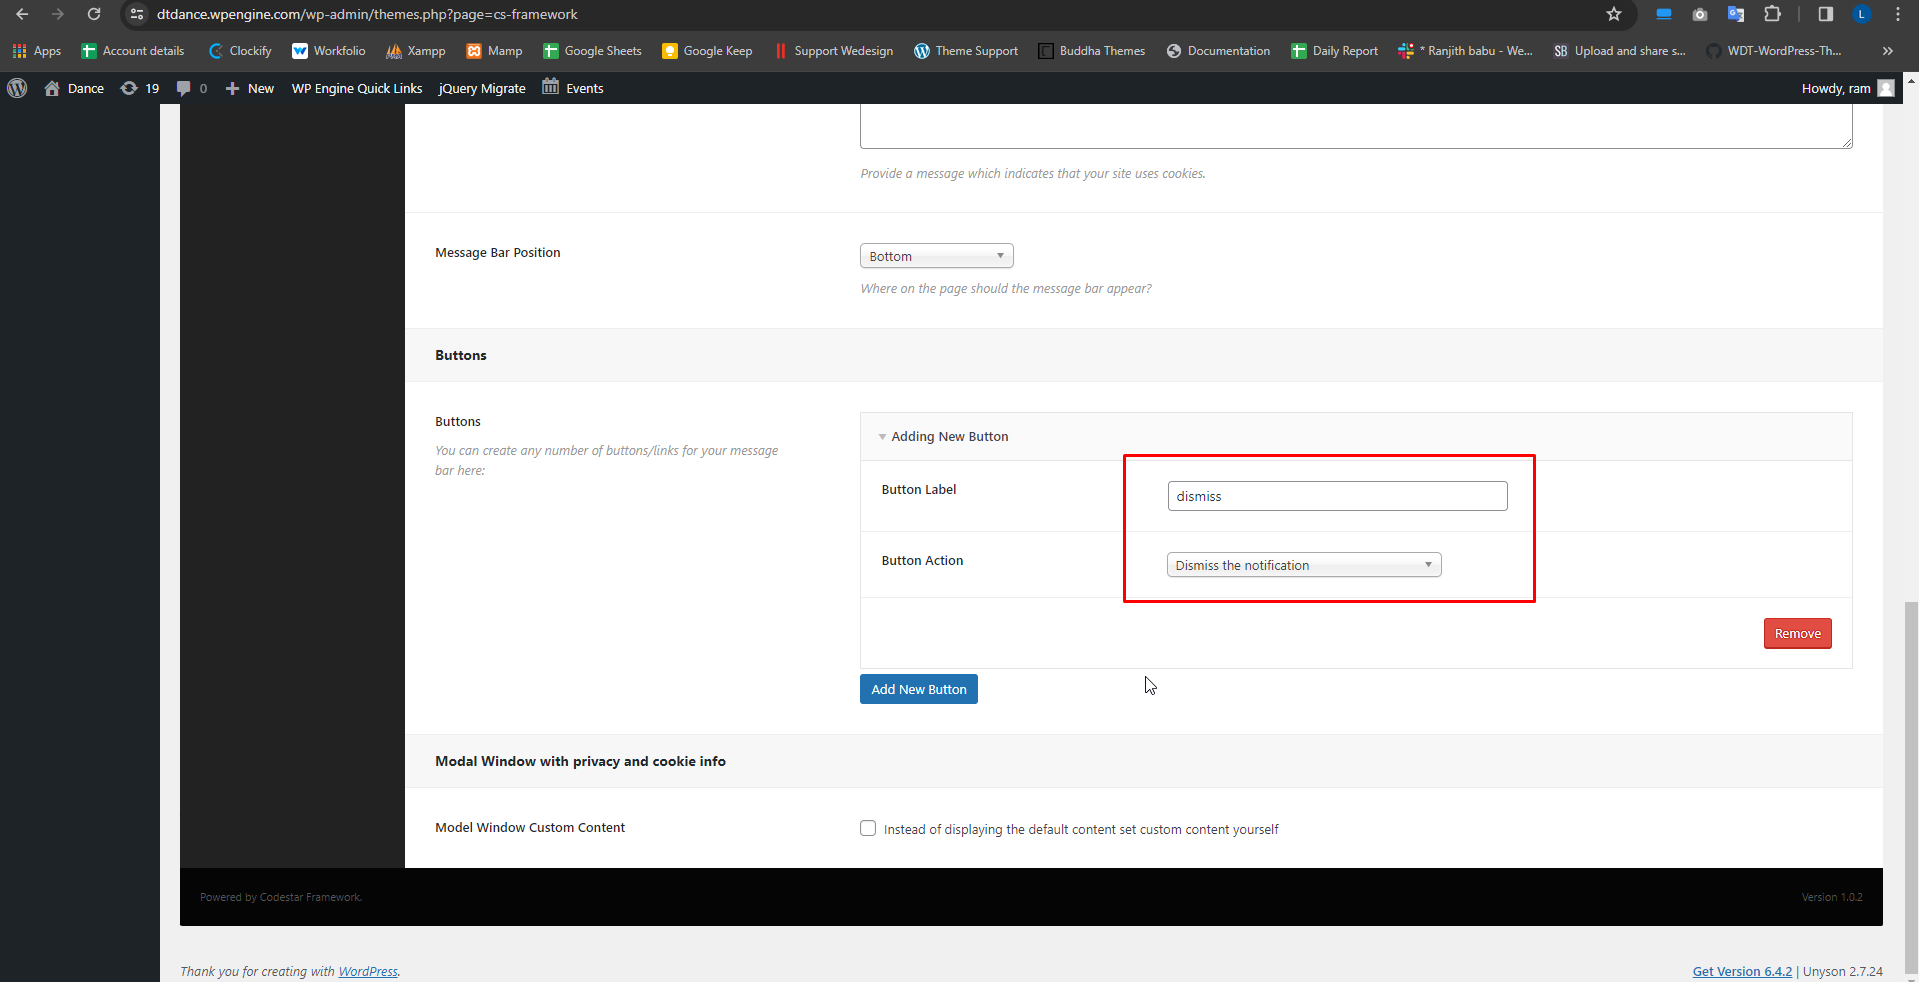Open WP Engine Quick Links menu
Image resolution: width=1919 pixels, height=982 pixels.
(357, 88)
